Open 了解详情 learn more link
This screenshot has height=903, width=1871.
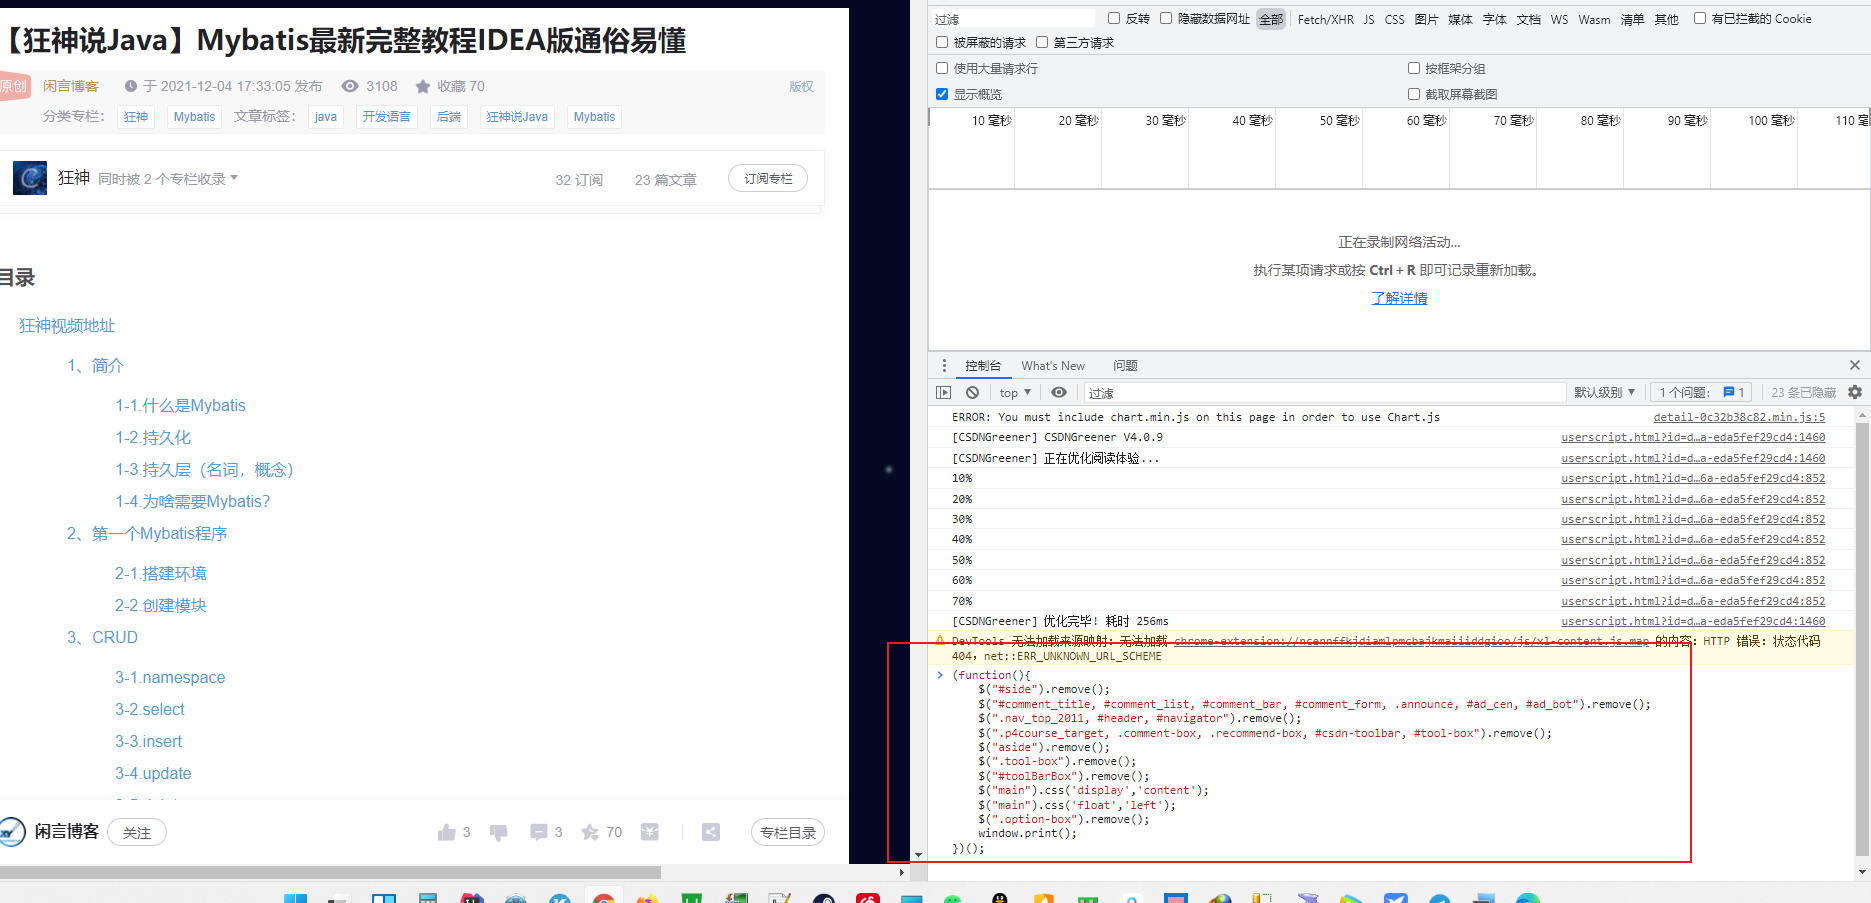pos(1399,298)
